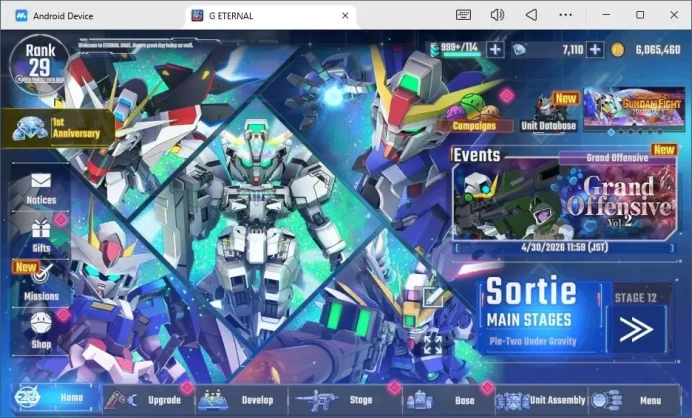Open the Gifts box icon

[x=41, y=229]
